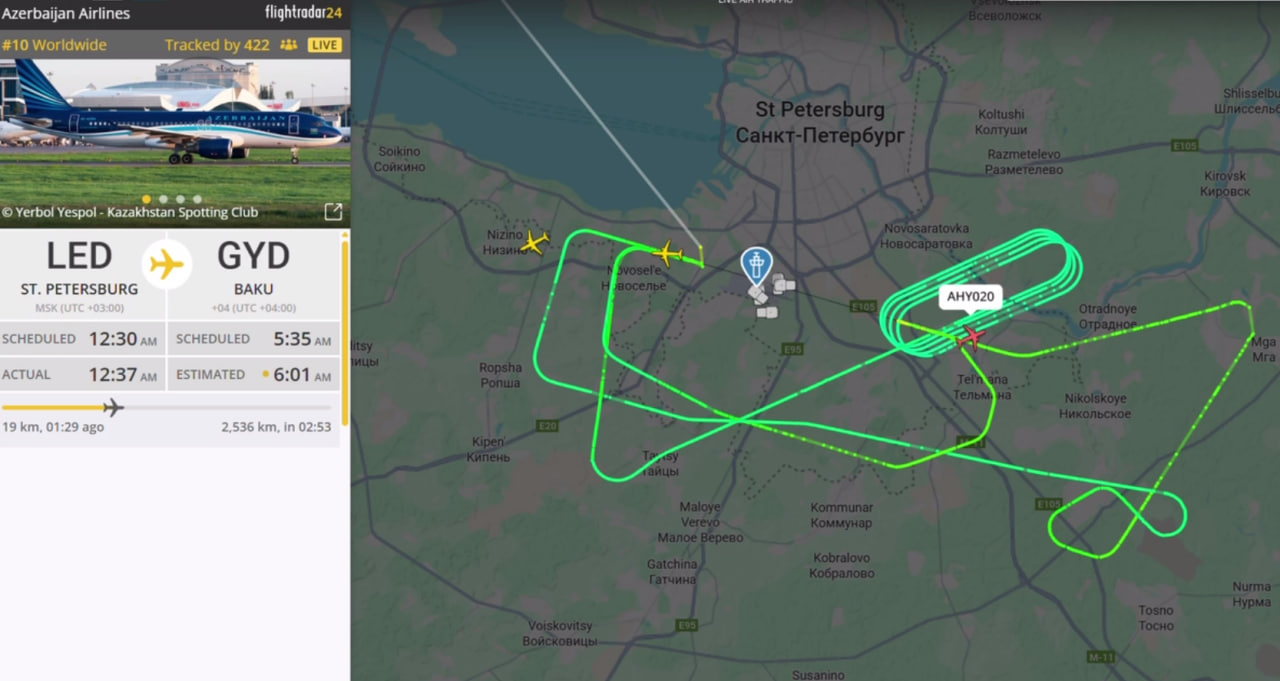This screenshot has width=1280, height=681.
Task: Click the flightradar24 logo
Action: (303, 13)
